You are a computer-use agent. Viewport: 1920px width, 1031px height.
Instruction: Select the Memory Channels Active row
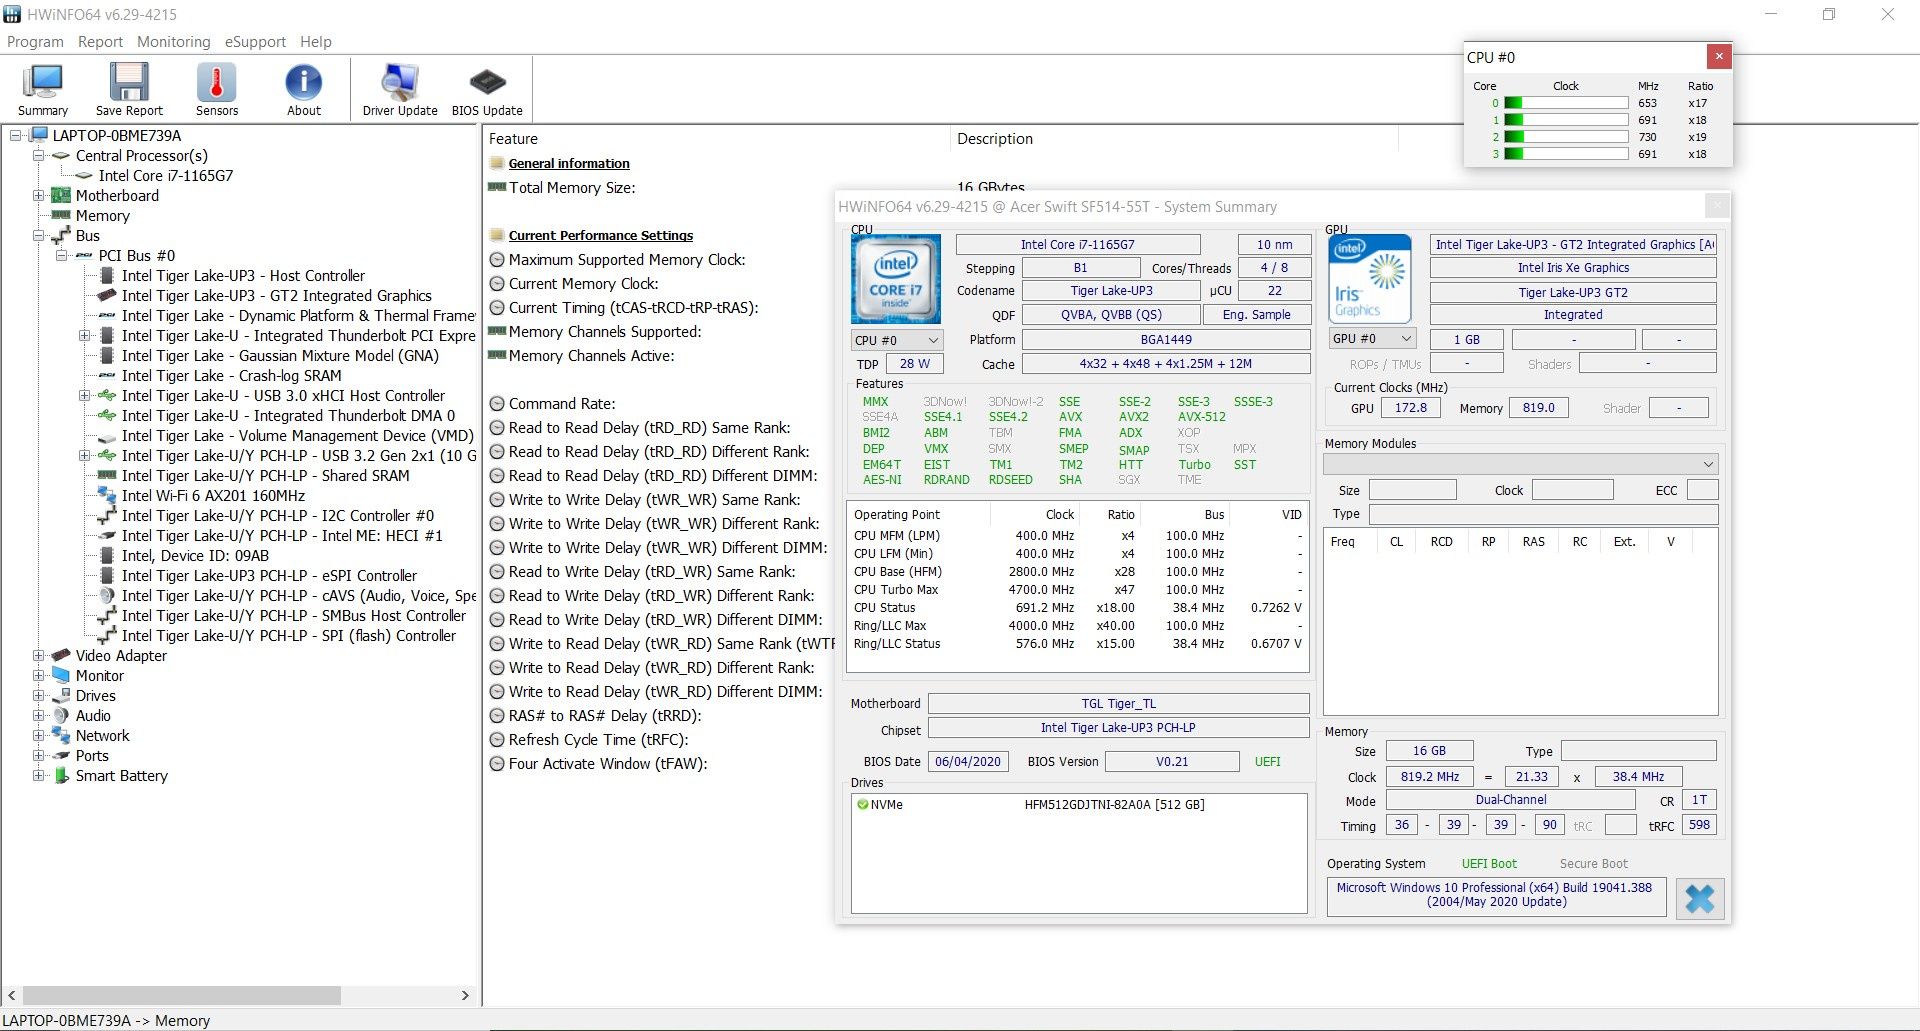tap(591, 356)
